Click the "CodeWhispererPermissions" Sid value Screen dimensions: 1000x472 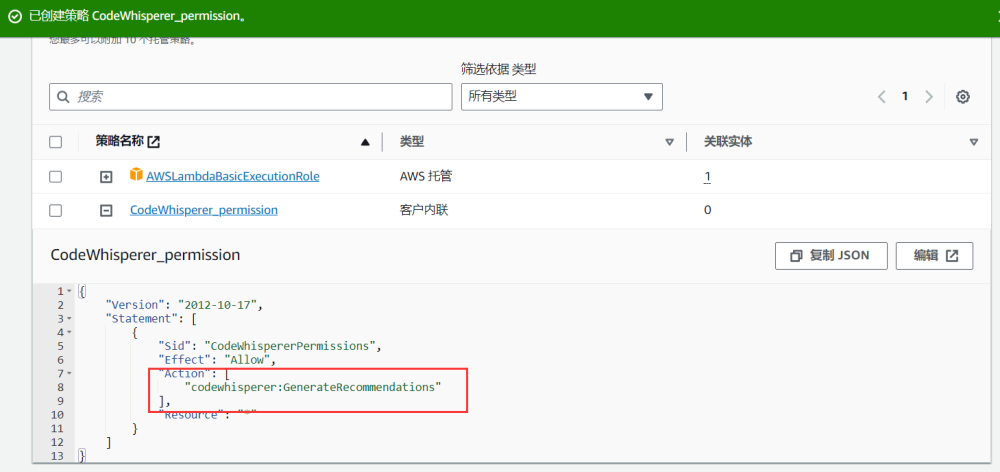[291, 346]
